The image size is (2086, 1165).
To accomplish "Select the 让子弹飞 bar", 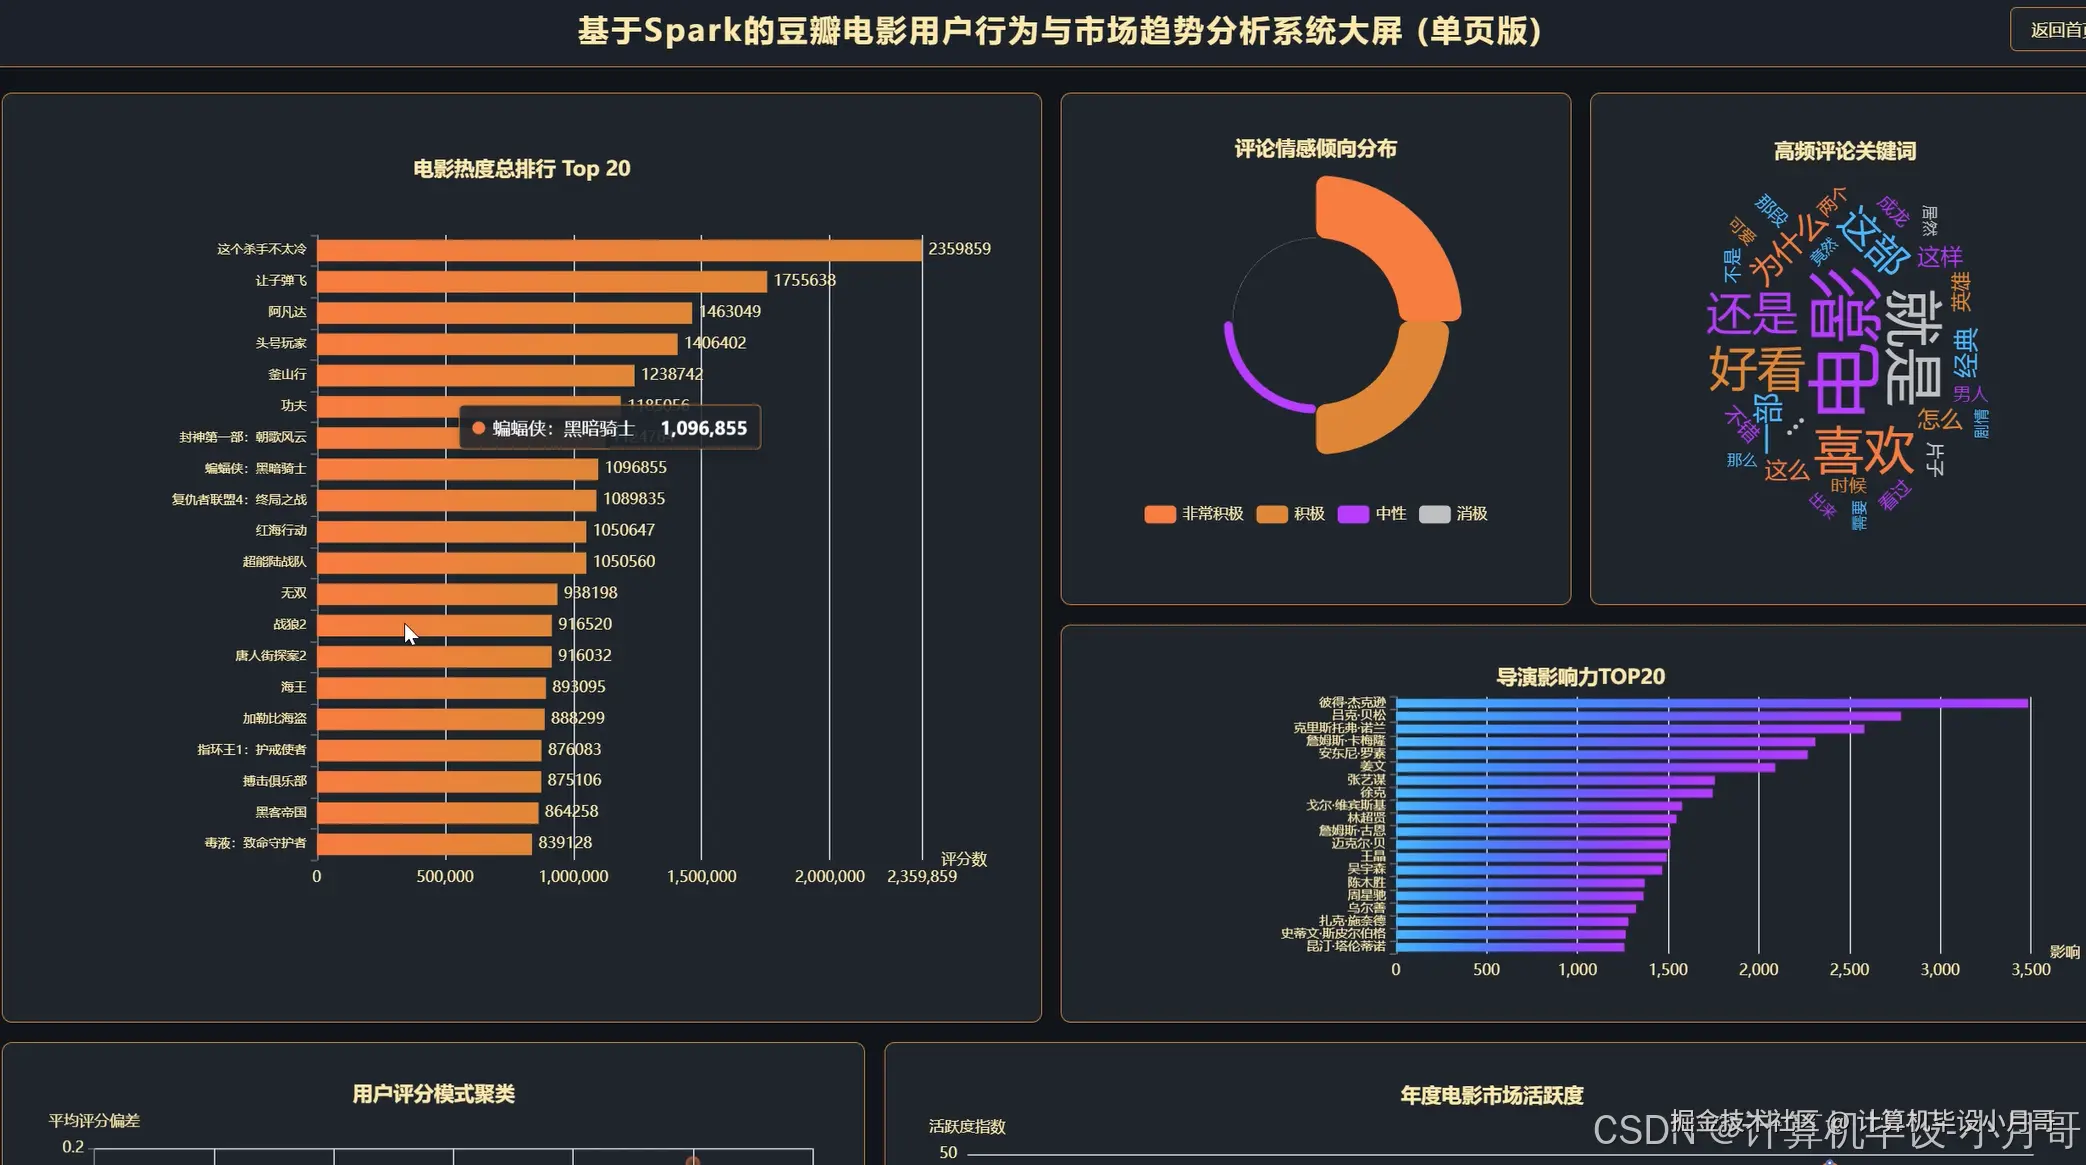I will [540, 281].
